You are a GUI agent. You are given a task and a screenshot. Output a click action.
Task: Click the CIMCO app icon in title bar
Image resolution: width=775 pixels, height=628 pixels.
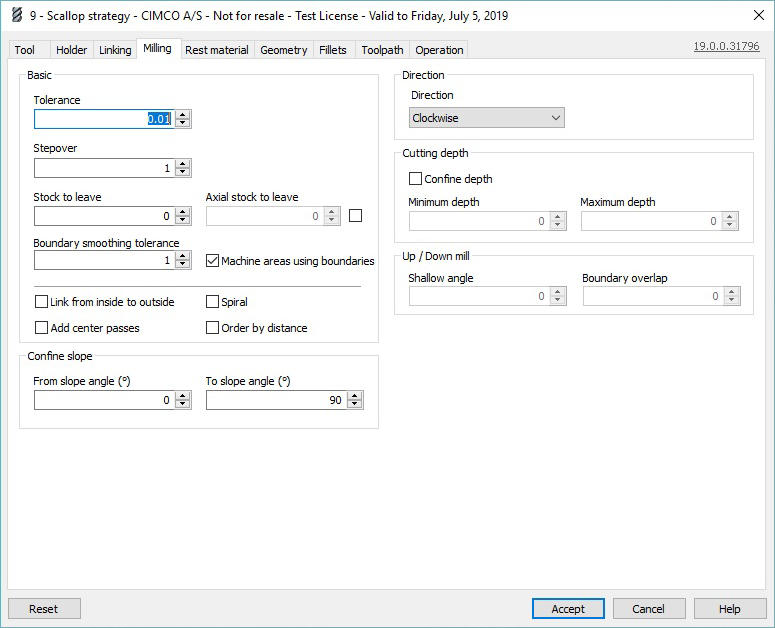[x=15, y=15]
